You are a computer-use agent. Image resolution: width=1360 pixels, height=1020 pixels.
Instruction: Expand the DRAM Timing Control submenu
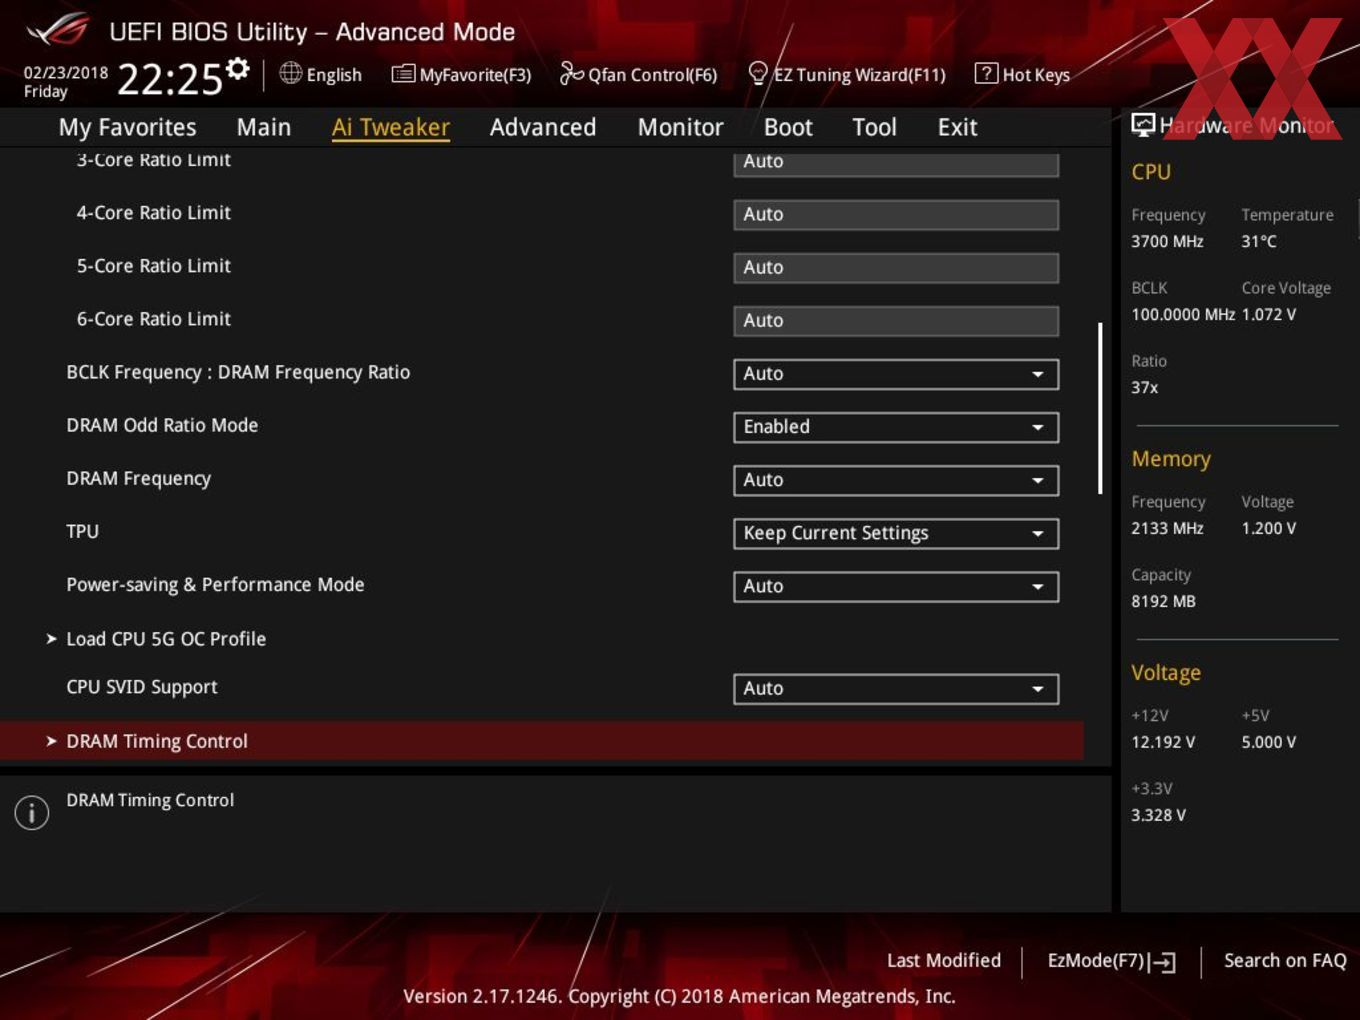541,741
